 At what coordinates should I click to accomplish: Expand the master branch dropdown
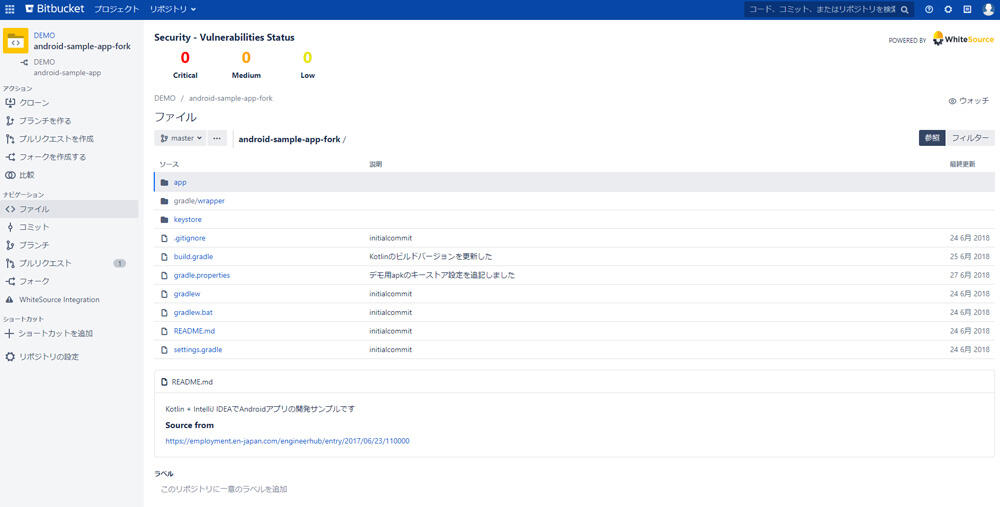click(181, 138)
